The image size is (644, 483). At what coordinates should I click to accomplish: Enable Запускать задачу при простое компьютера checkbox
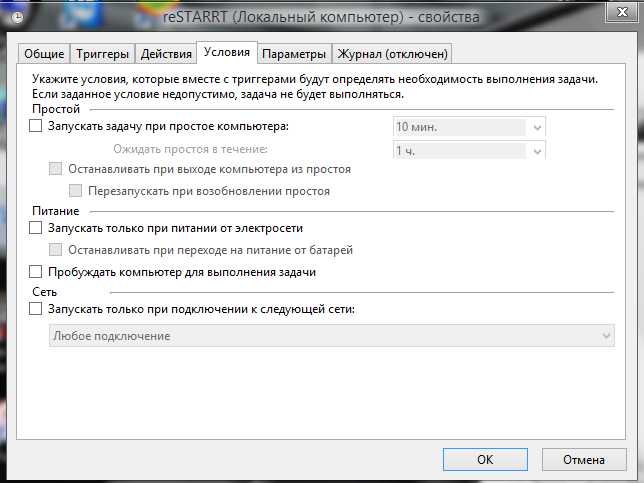pyautogui.click(x=37, y=127)
